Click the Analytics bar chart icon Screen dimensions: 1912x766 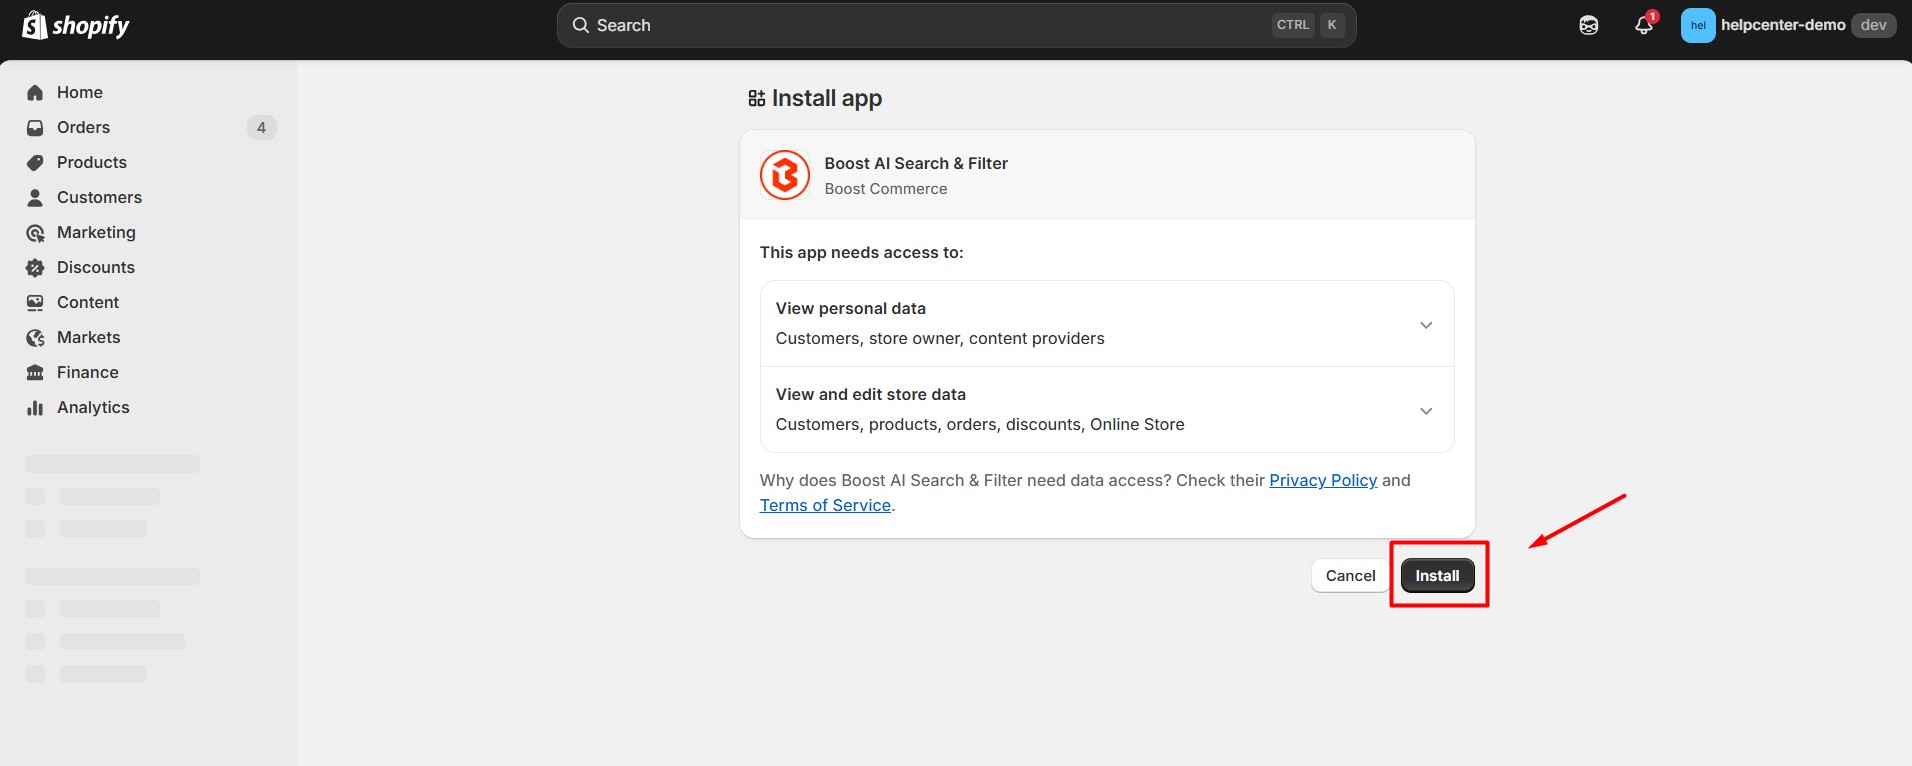click(x=35, y=408)
